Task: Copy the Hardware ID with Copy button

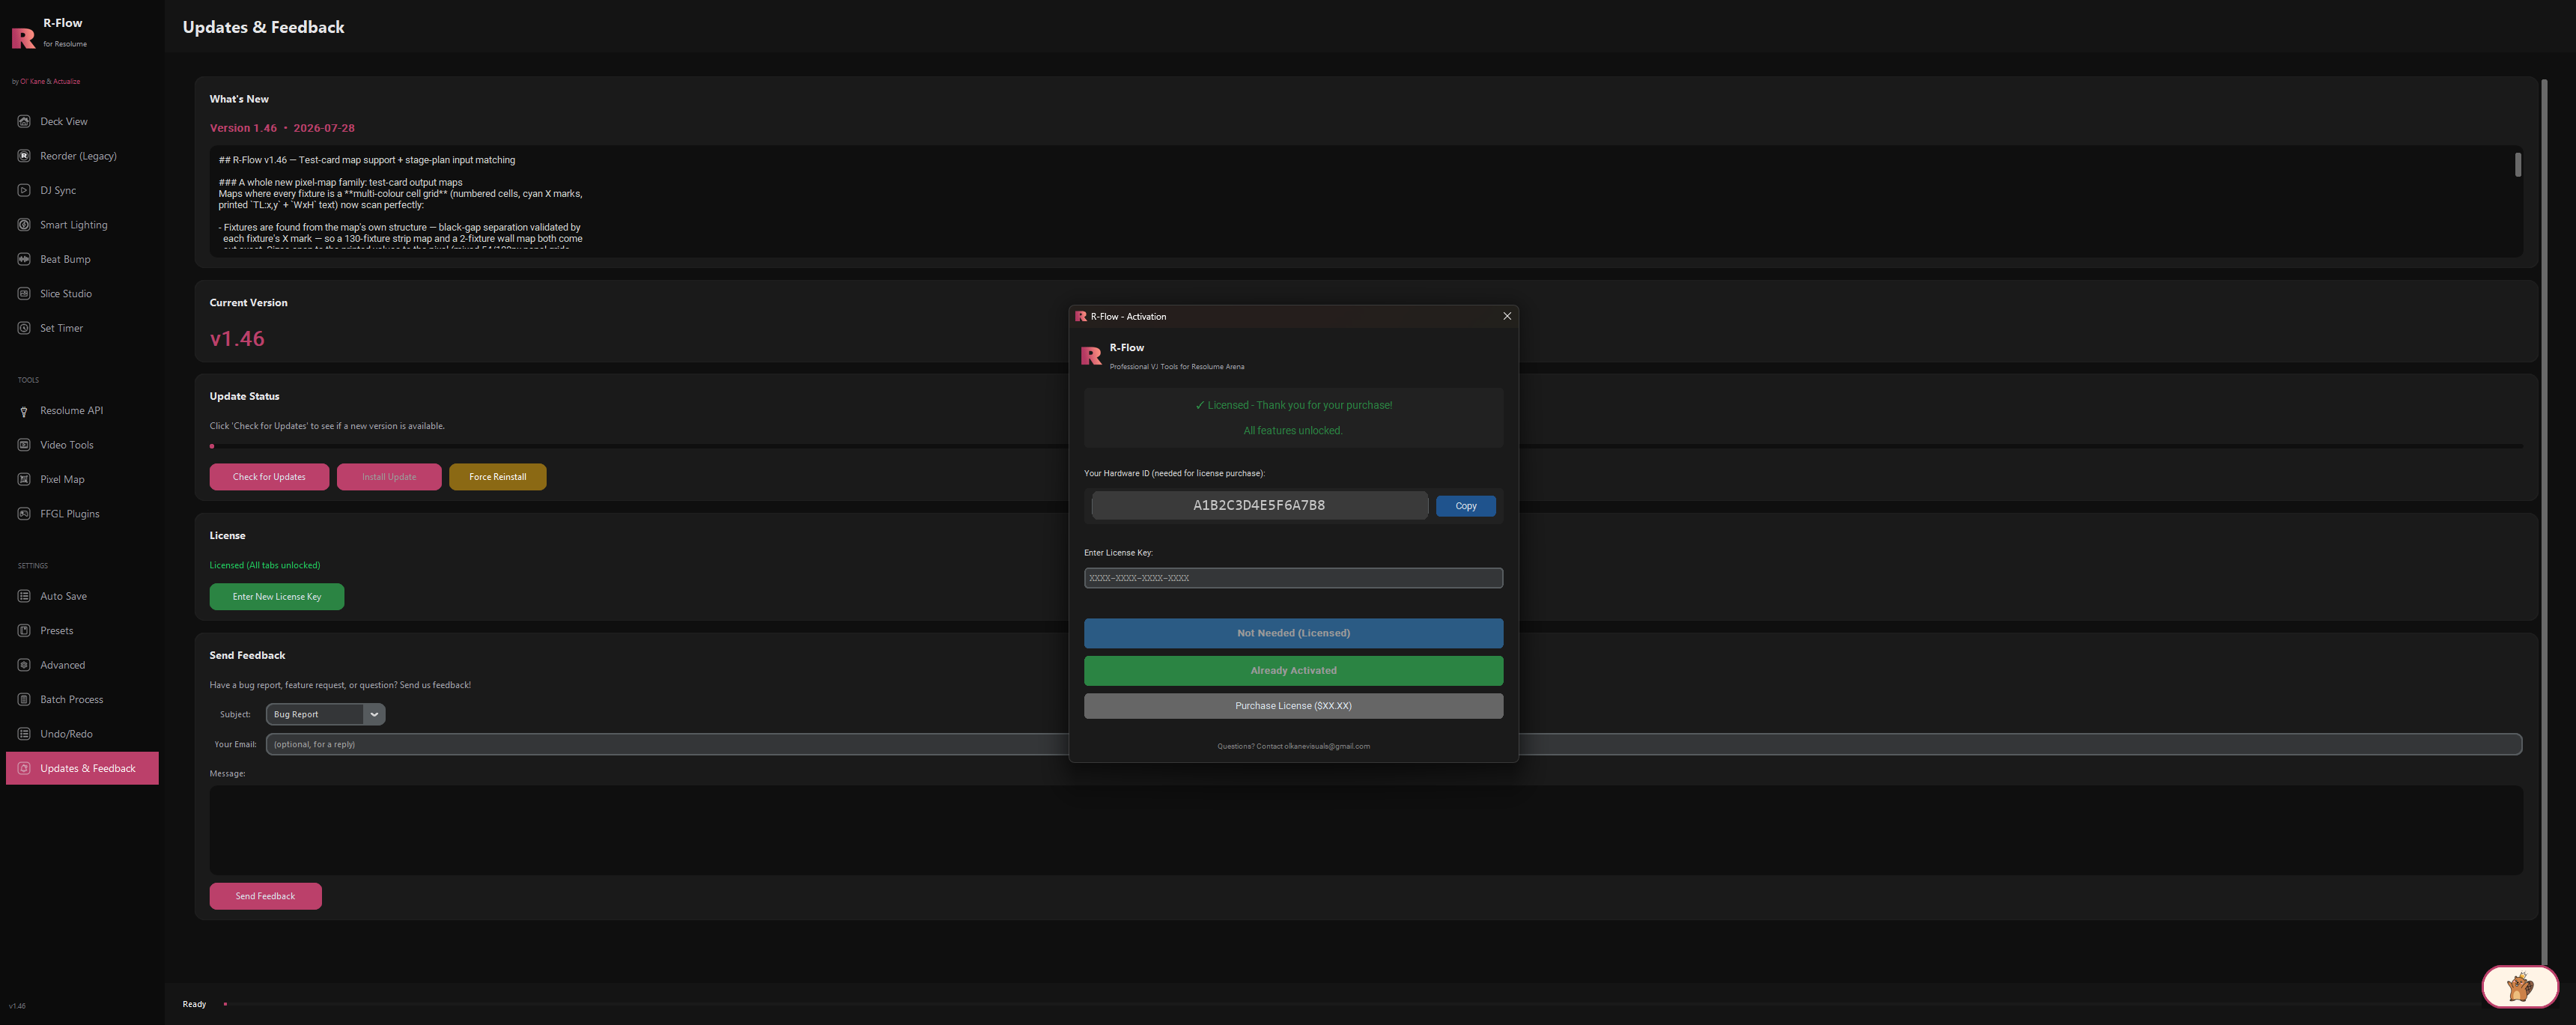Action: (x=1466, y=506)
